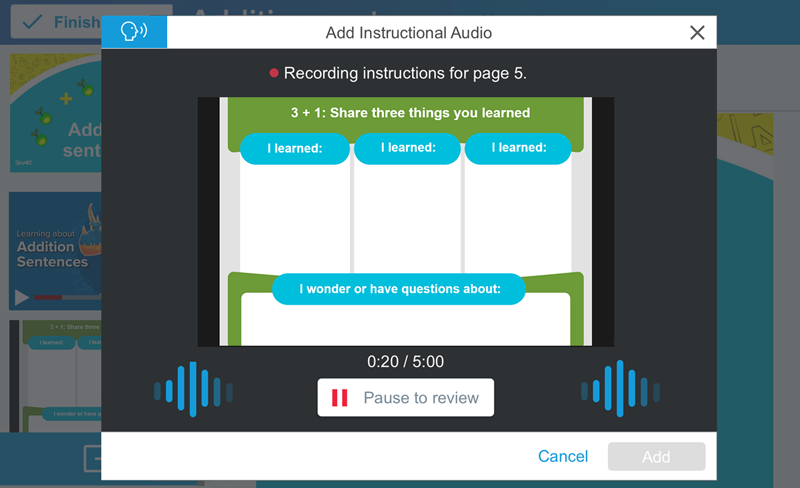Image resolution: width=800 pixels, height=488 pixels.
Task: Select the top Addition sentences title thumbnail
Action: click(55, 113)
